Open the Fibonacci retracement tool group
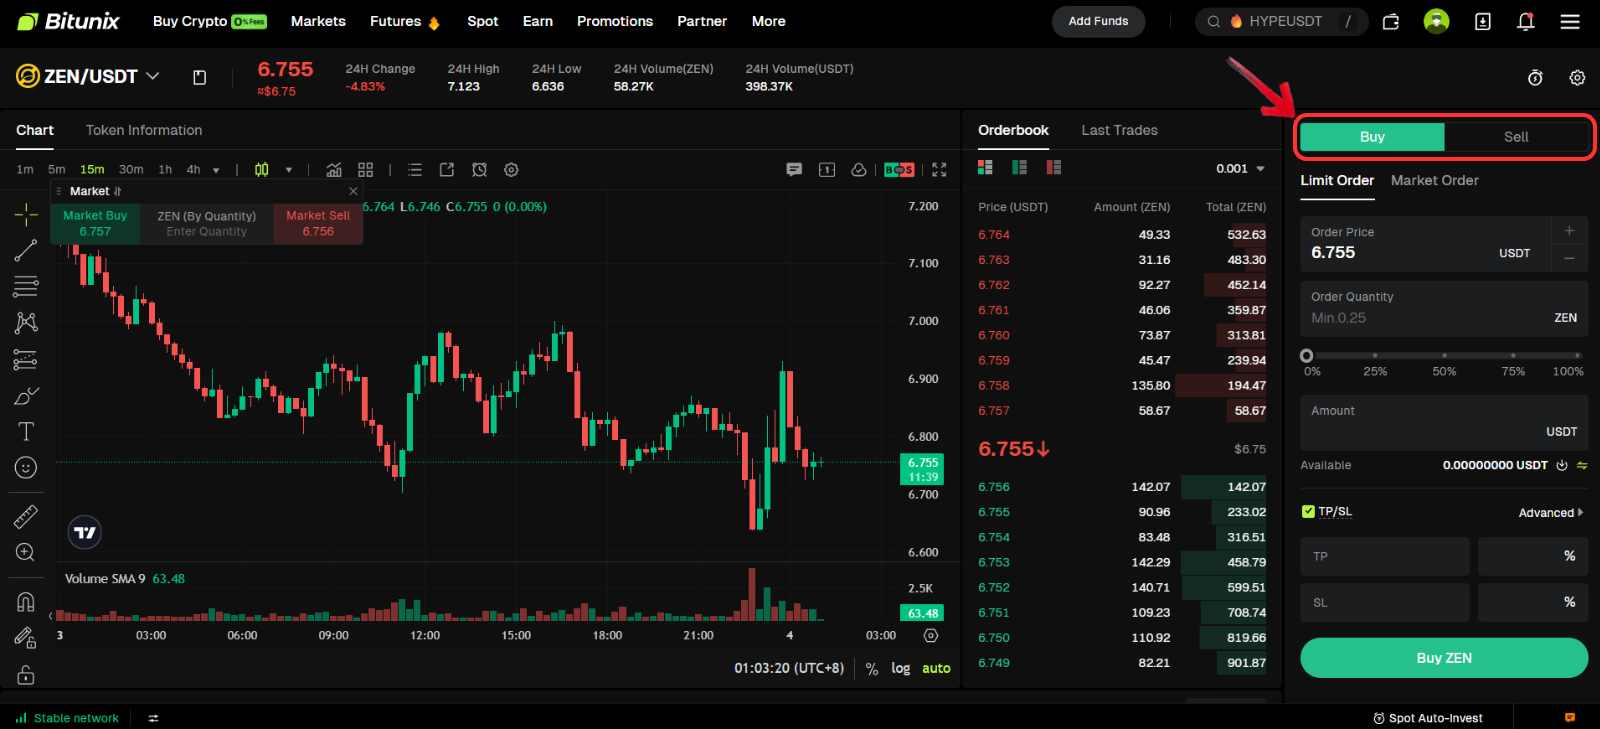The height and width of the screenshot is (729, 1600). point(26,286)
